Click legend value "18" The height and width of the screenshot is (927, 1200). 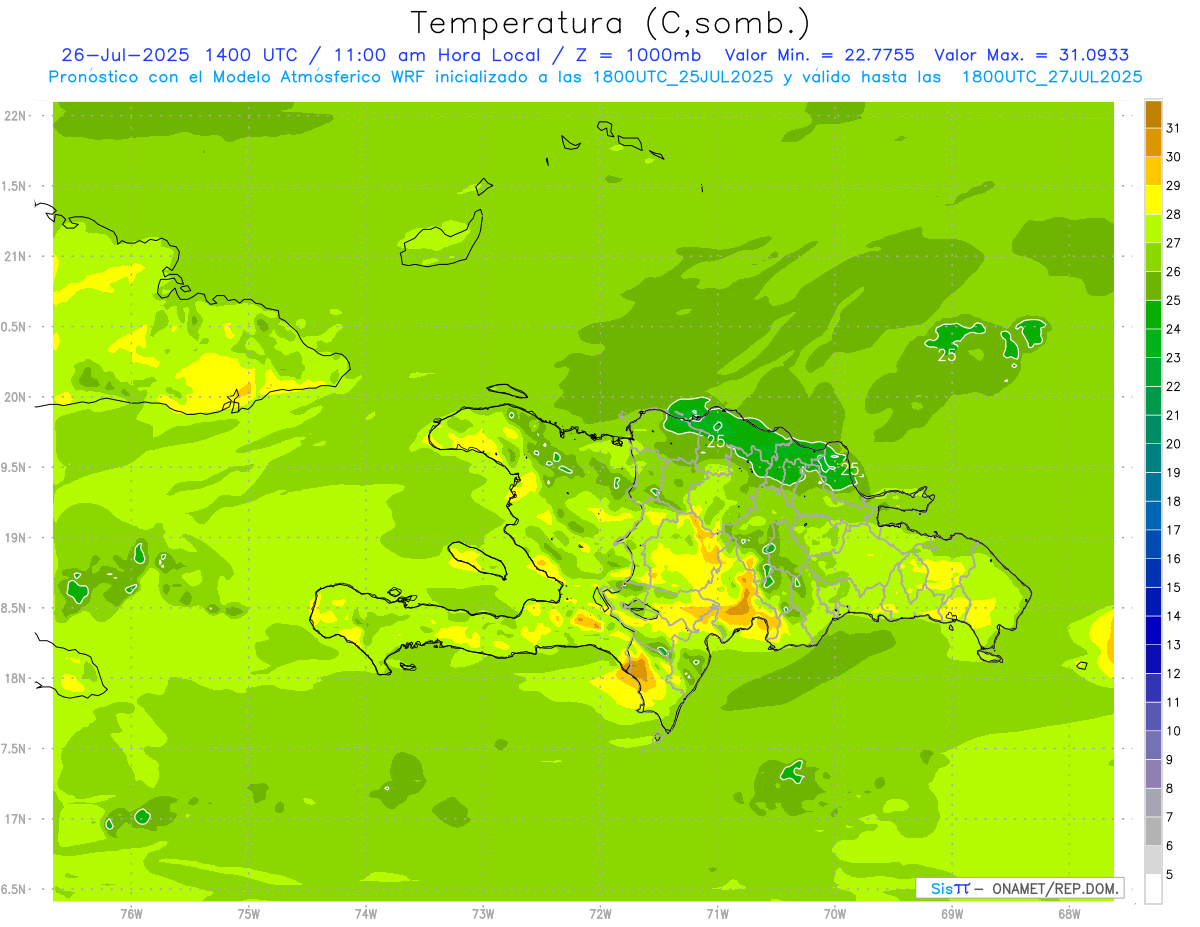pos(1174,501)
